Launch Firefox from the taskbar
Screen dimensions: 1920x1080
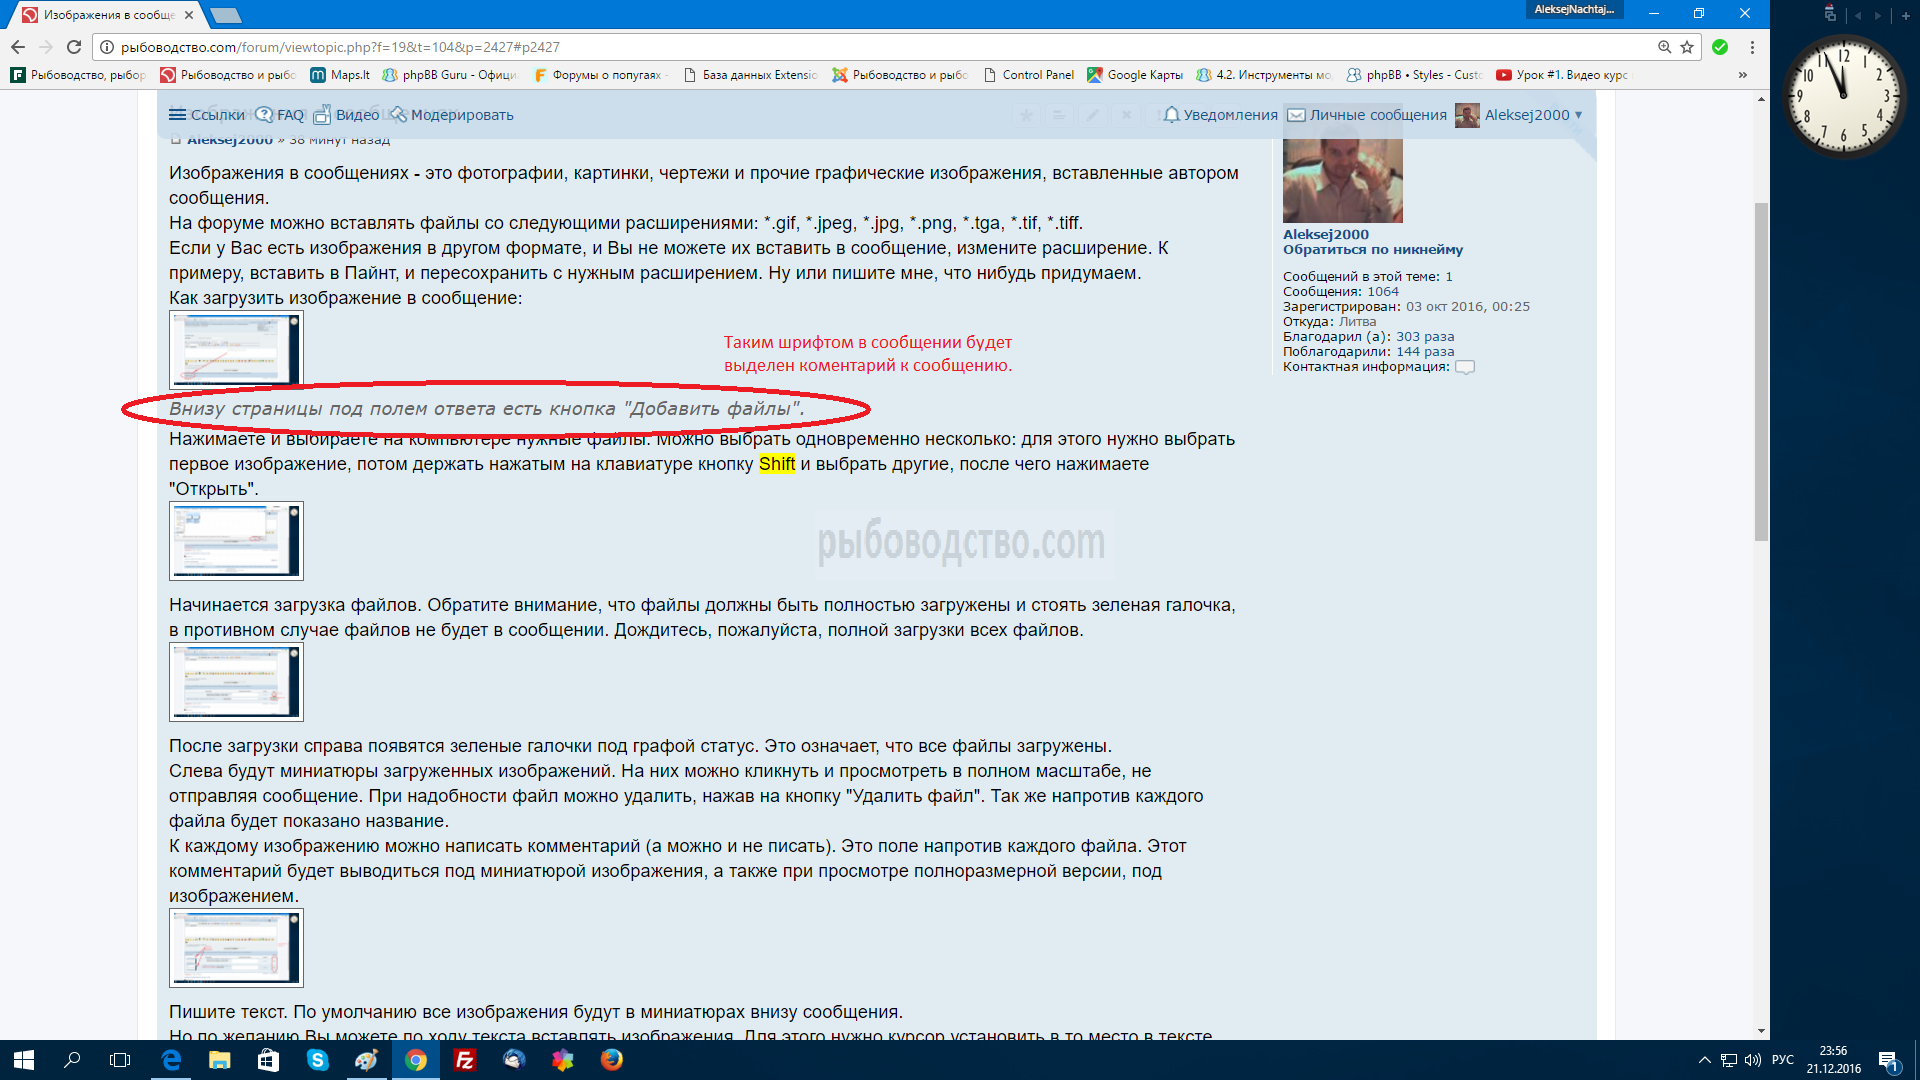point(612,1060)
